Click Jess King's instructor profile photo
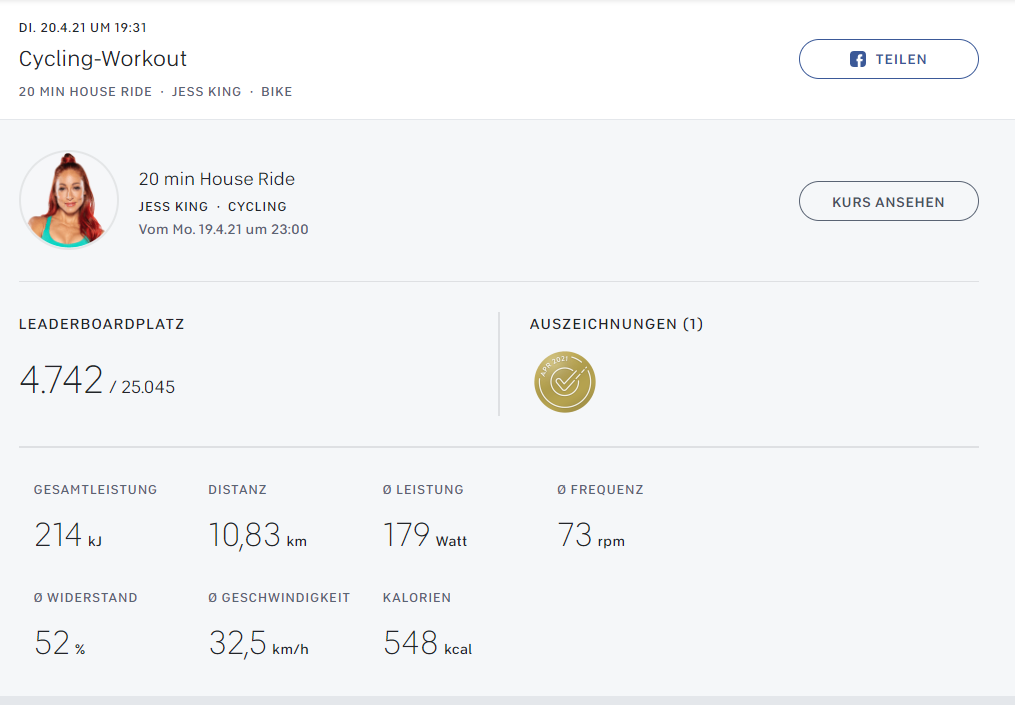This screenshot has height=705, width=1015. [69, 200]
